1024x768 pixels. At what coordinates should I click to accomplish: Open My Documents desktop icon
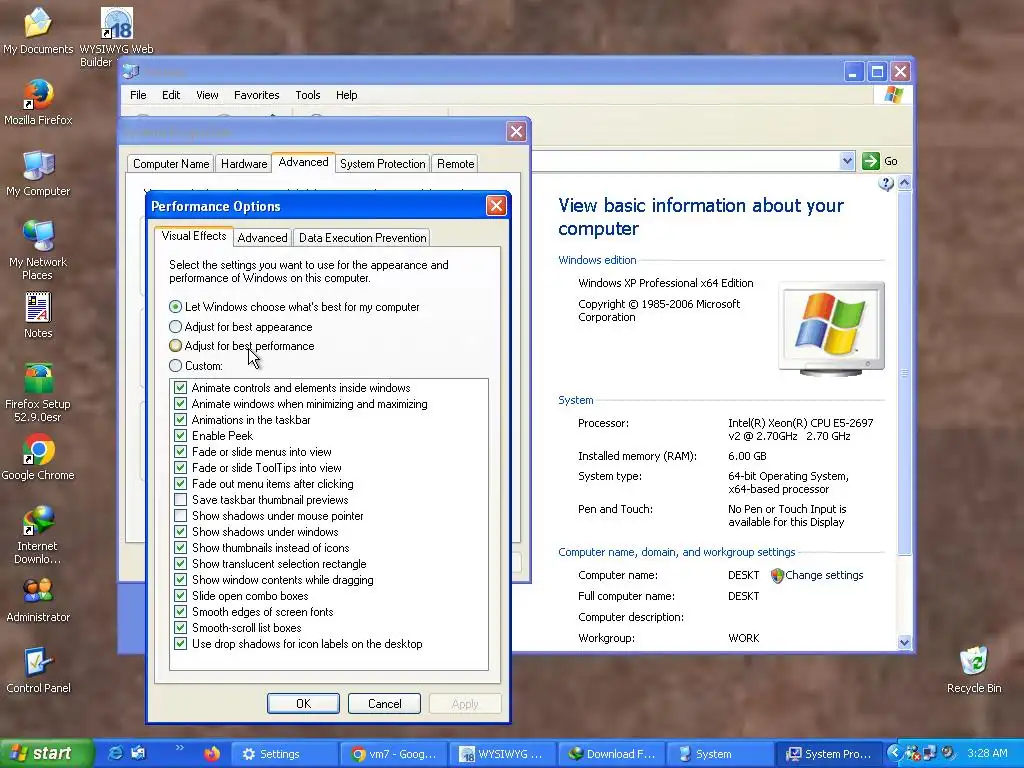click(38, 31)
